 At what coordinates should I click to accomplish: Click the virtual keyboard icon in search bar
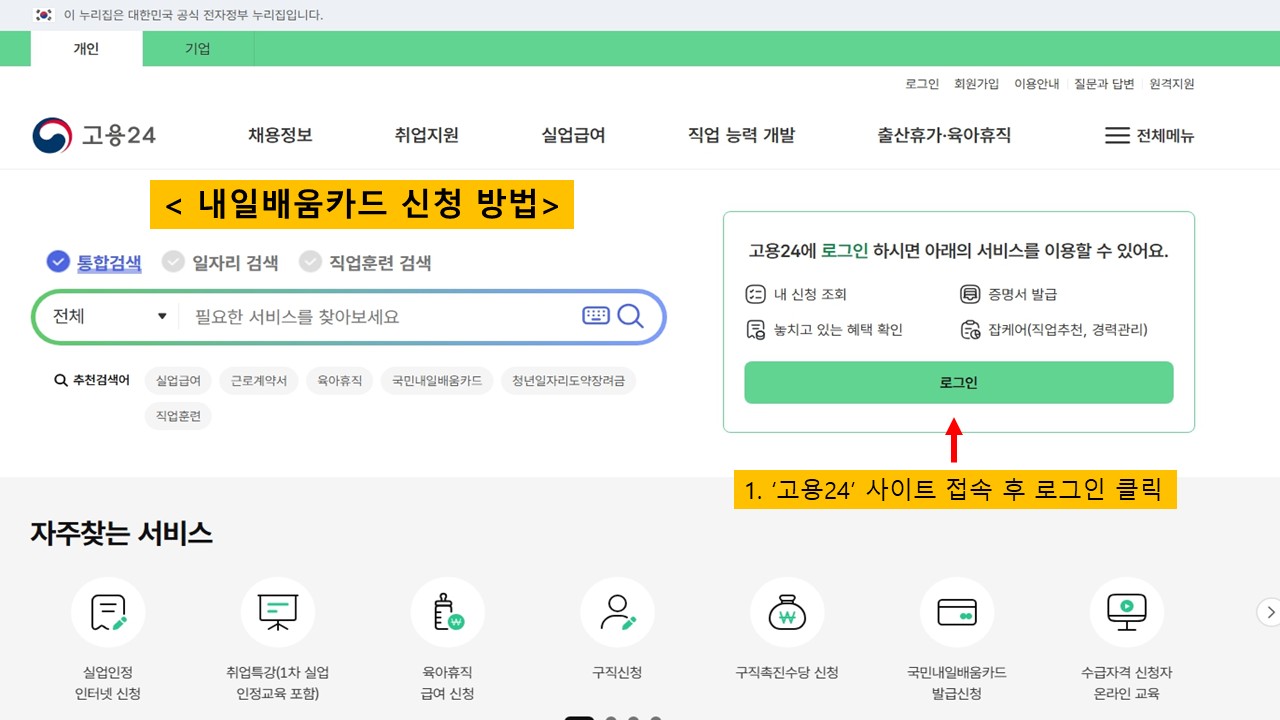(596, 316)
